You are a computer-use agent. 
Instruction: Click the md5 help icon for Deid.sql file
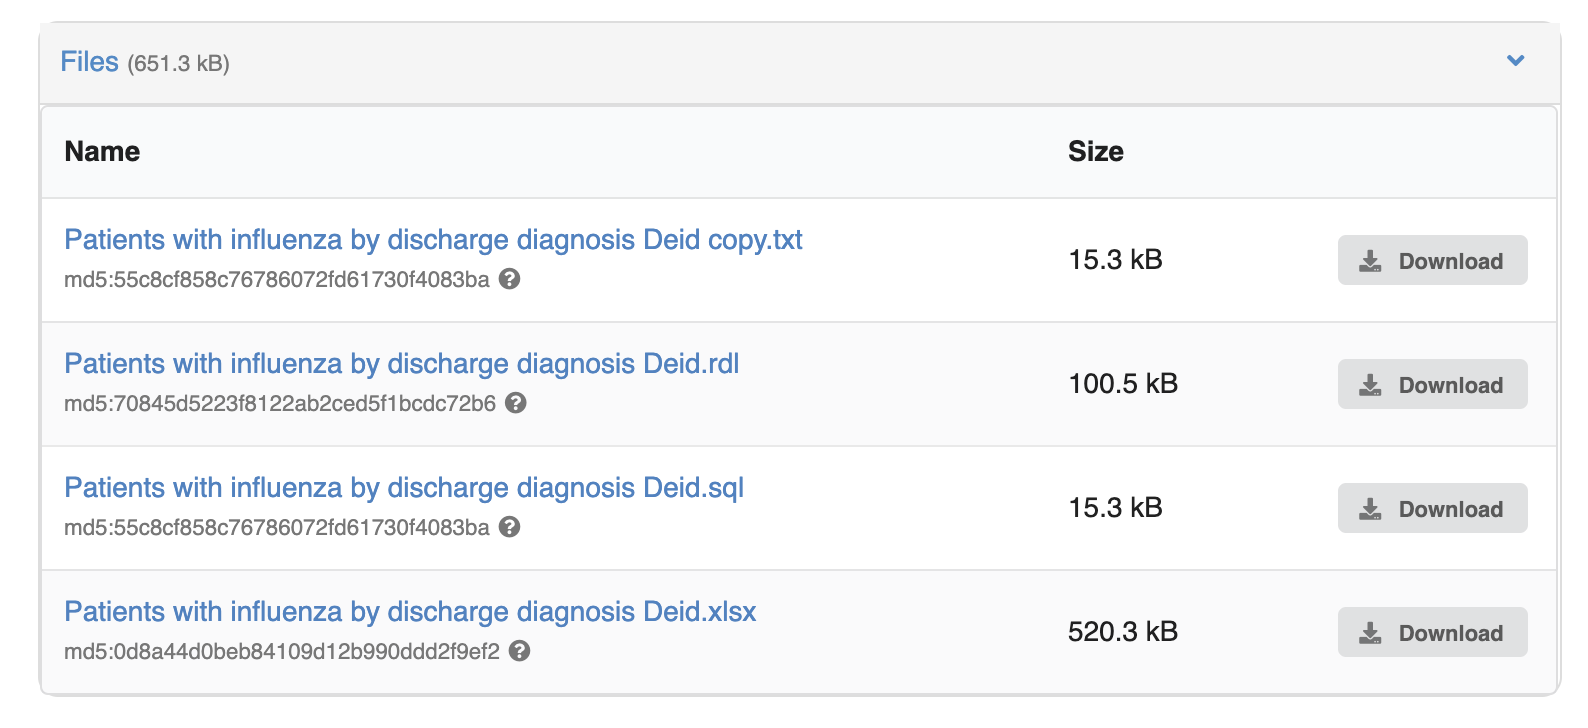[509, 527]
